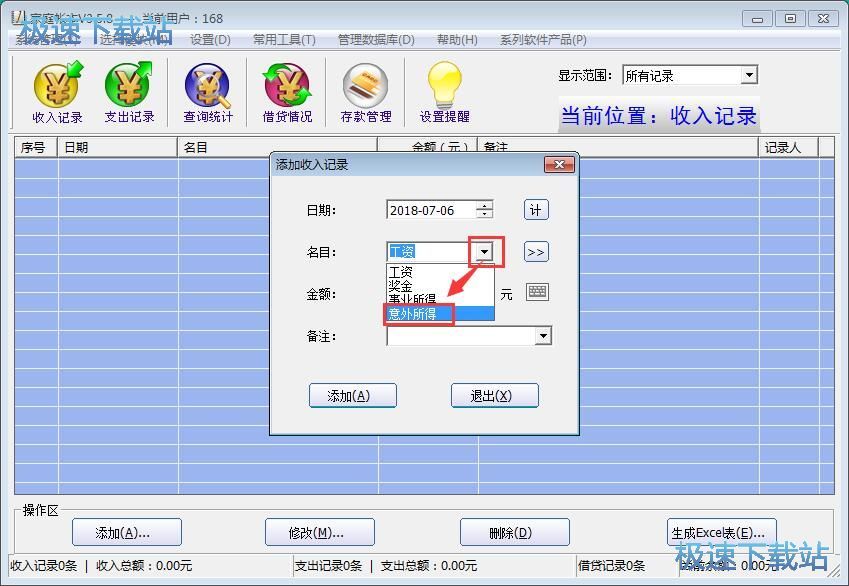Screen dimensions: 849x586
Task: Click 添加(A) button in the dialog
Action: (x=352, y=396)
